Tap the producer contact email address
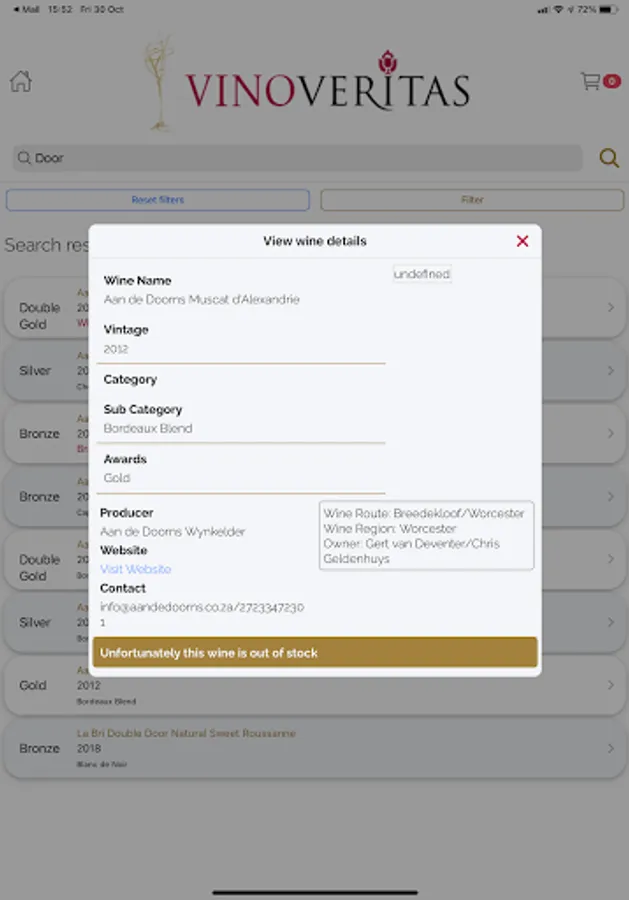Viewport: 629px width, 900px height. pyautogui.click(x=201, y=607)
